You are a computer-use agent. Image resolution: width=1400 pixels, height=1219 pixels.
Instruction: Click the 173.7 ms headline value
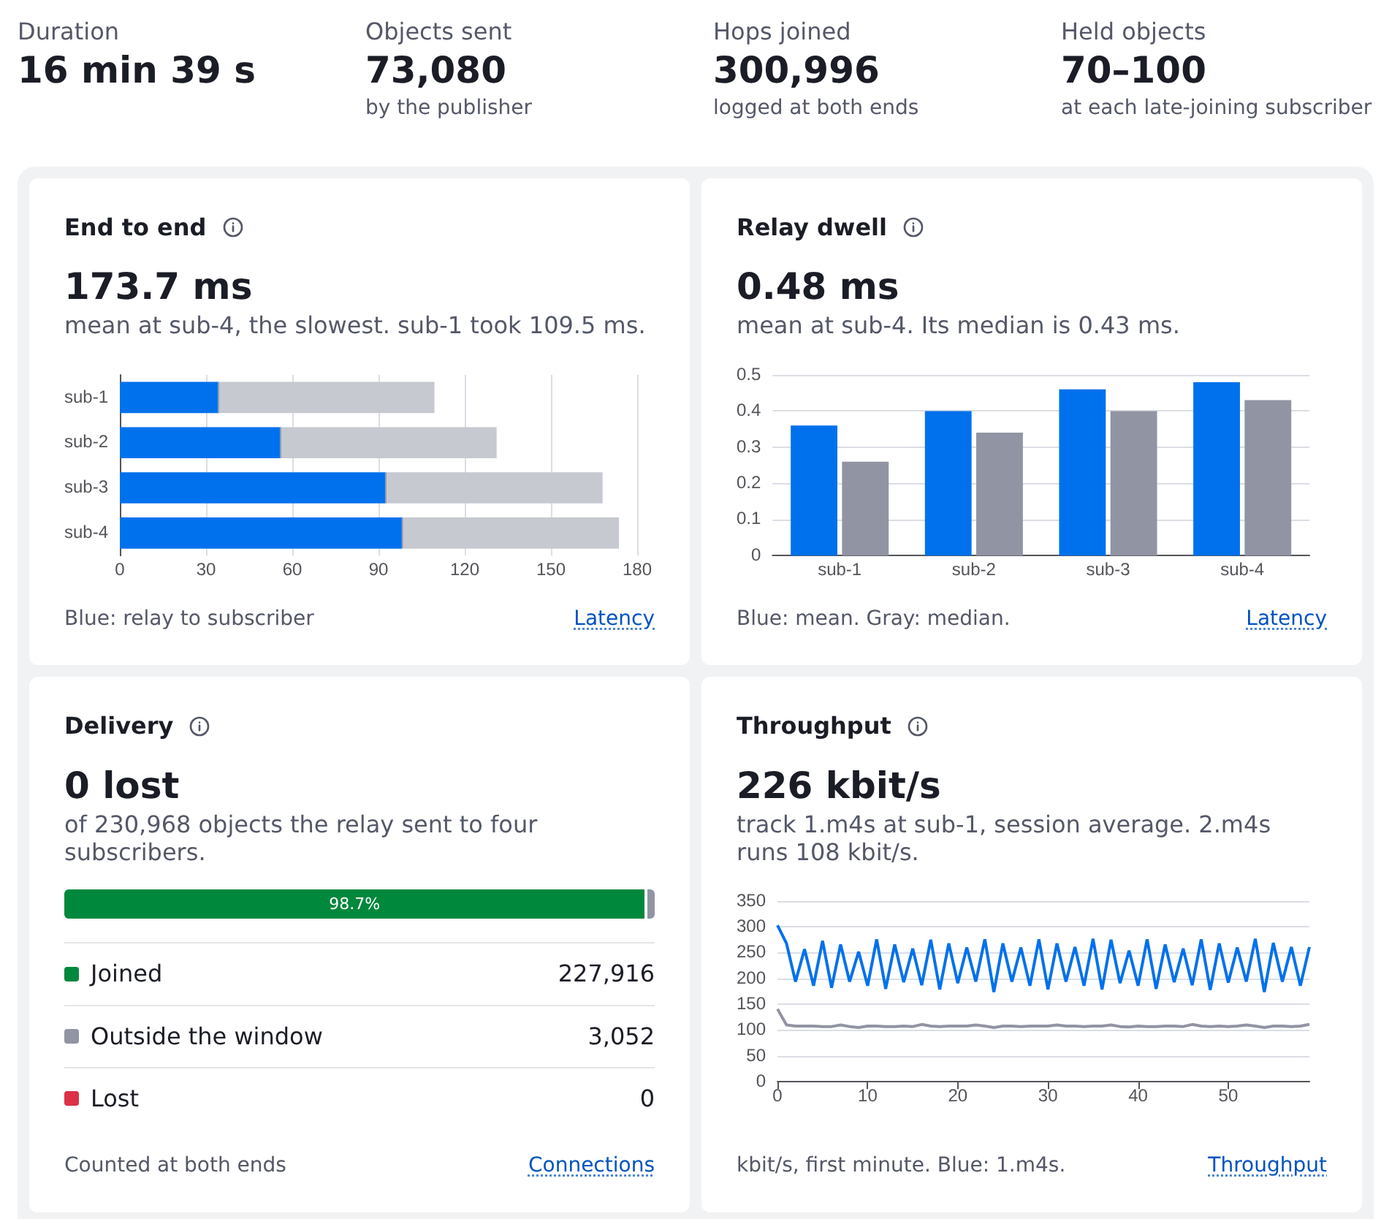tap(158, 287)
